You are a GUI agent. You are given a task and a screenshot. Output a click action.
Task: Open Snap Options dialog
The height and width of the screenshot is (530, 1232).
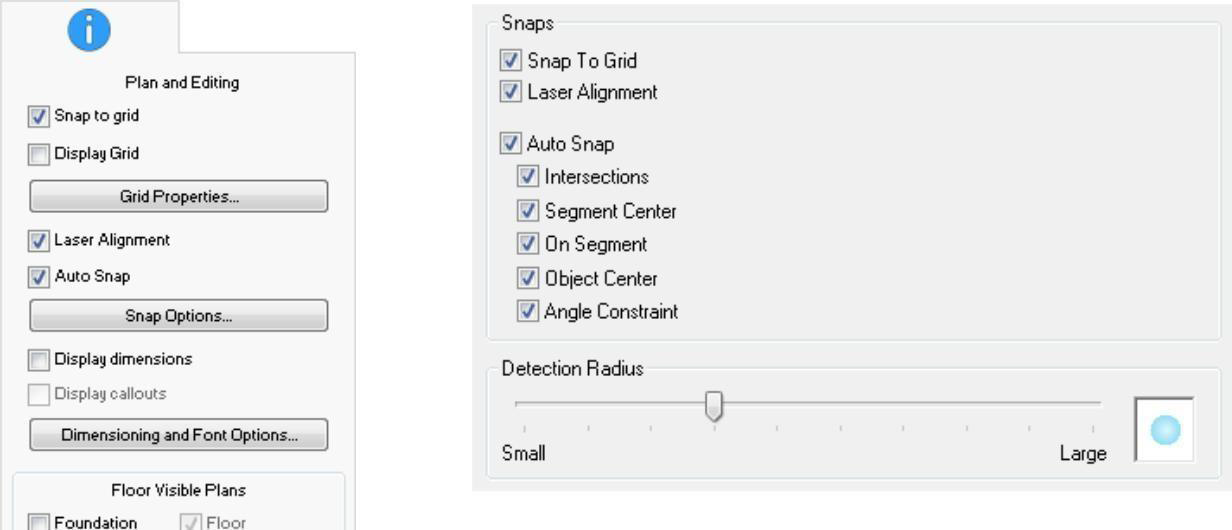(x=179, y=316)
